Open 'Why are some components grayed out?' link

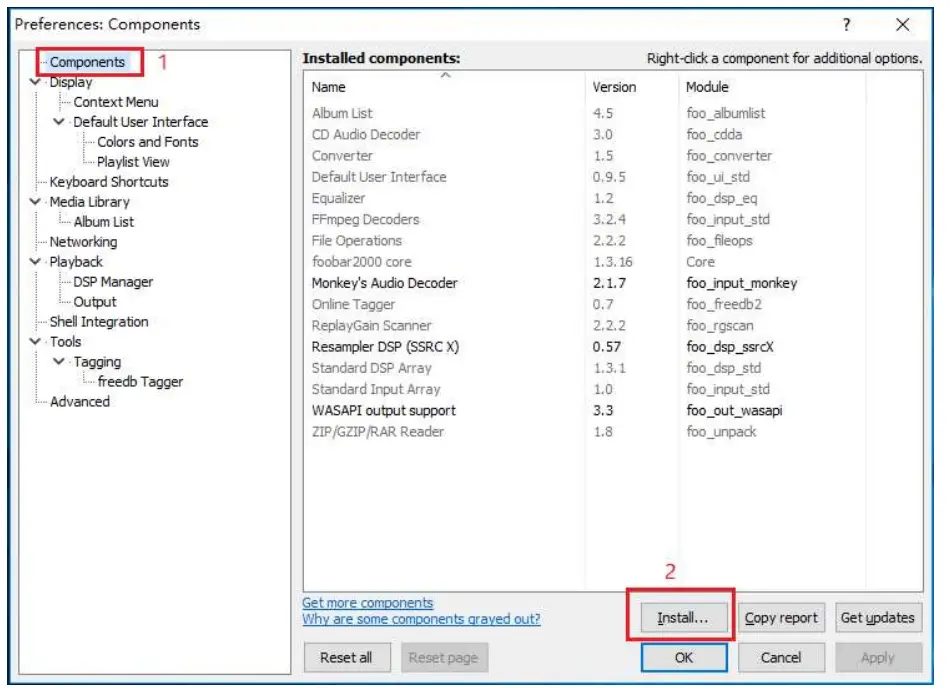click(421, 619)
